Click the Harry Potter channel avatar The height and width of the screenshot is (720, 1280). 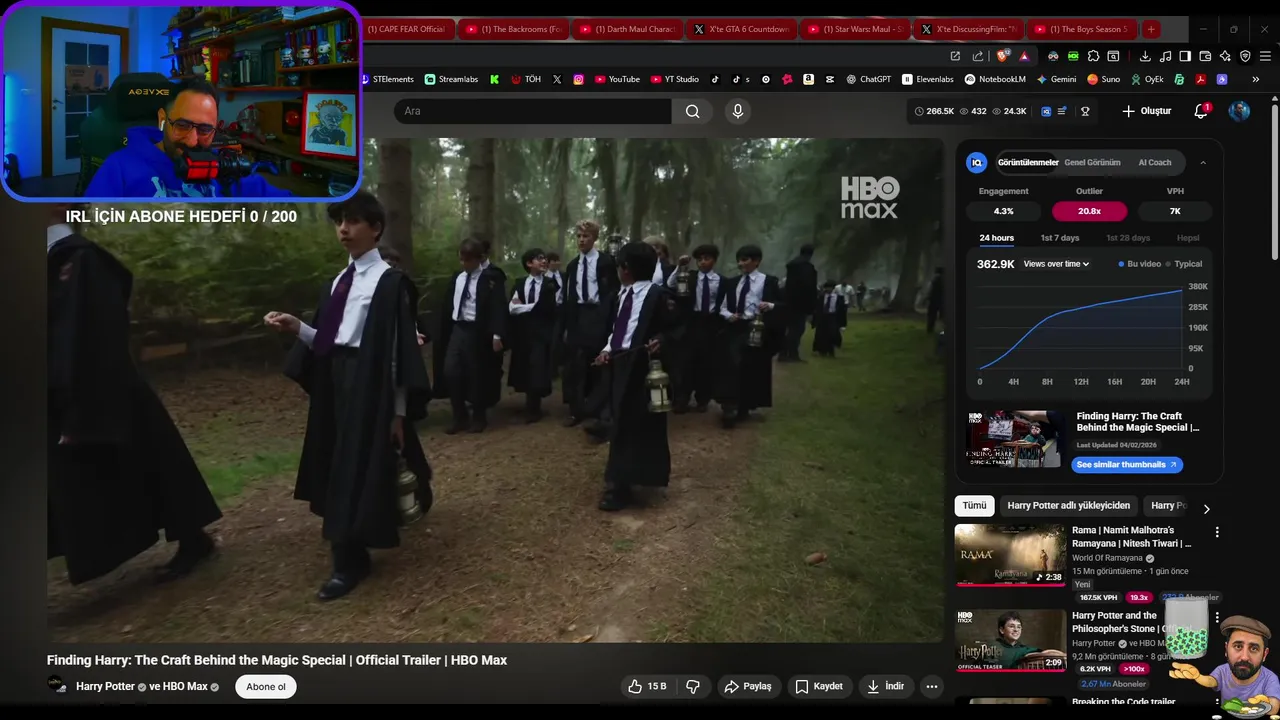[57, 686]
